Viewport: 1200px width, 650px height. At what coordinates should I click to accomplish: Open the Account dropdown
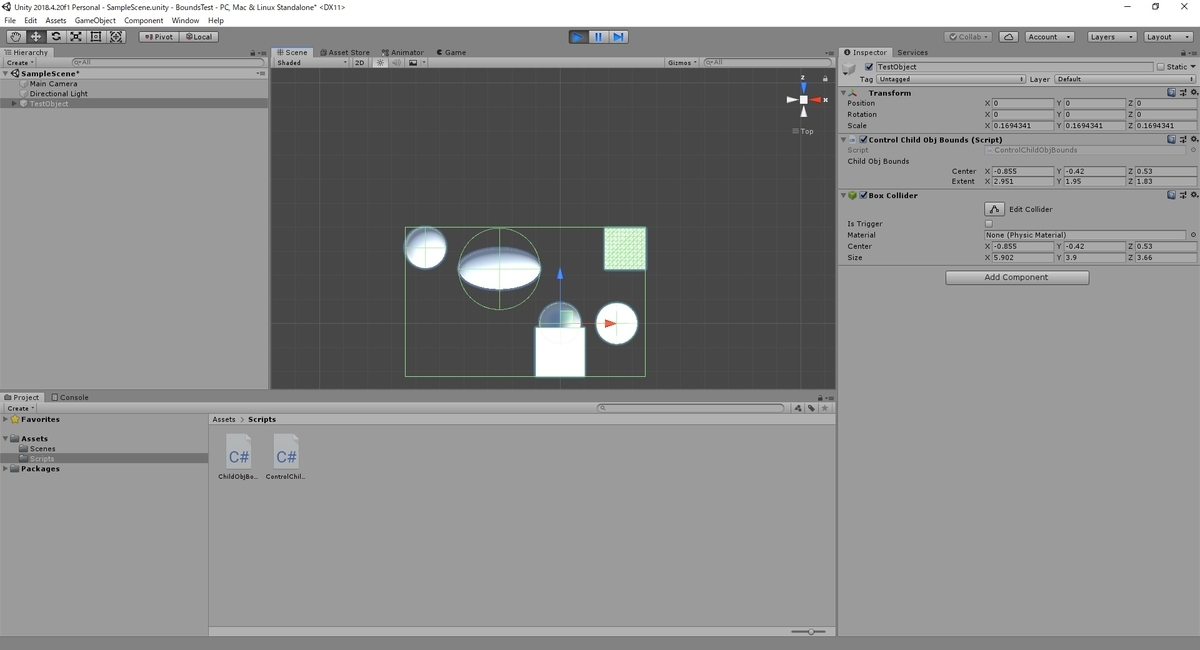click(x=1050, y=37)
